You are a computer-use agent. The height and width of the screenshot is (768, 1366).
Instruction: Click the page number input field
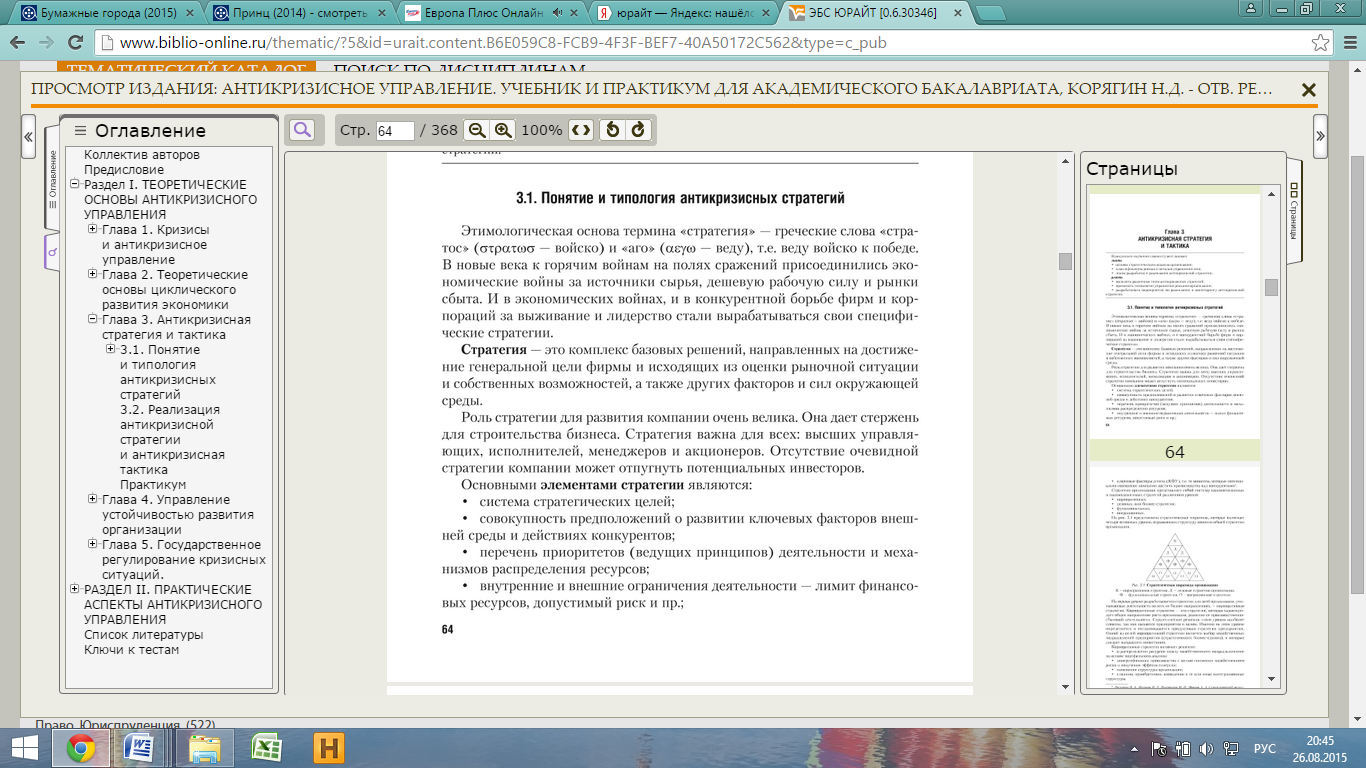pyautogui.click(x=396, y=131)
